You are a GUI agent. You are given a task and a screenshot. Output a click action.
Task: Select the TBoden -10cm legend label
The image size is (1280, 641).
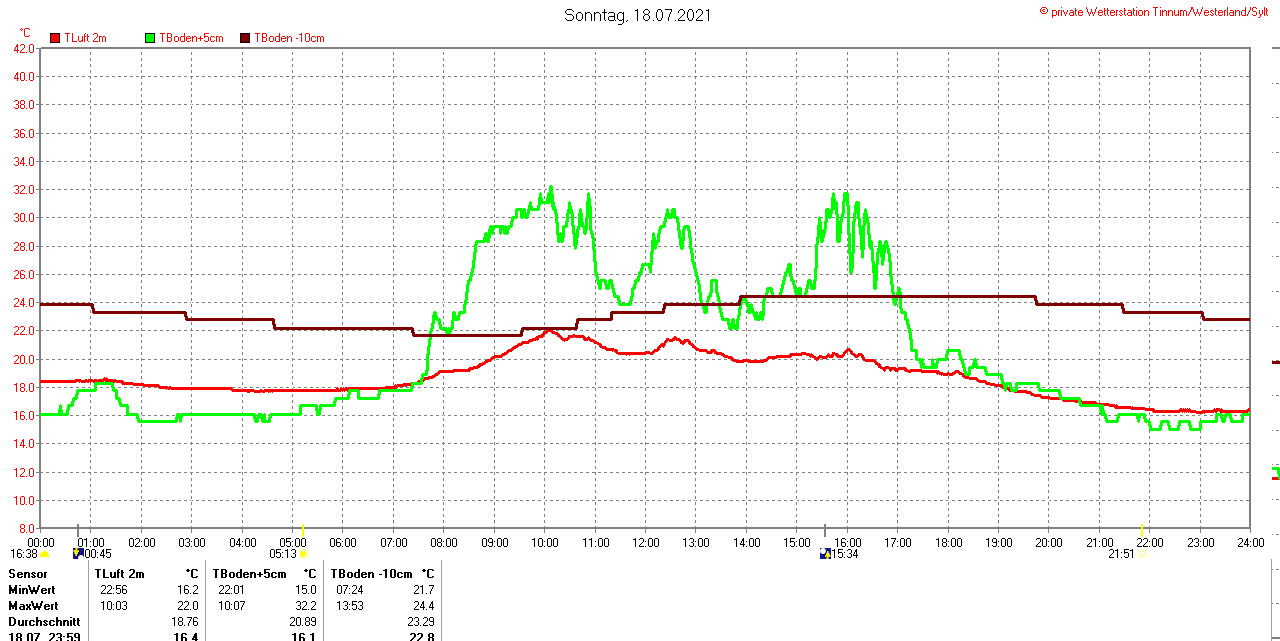(289, 38)
